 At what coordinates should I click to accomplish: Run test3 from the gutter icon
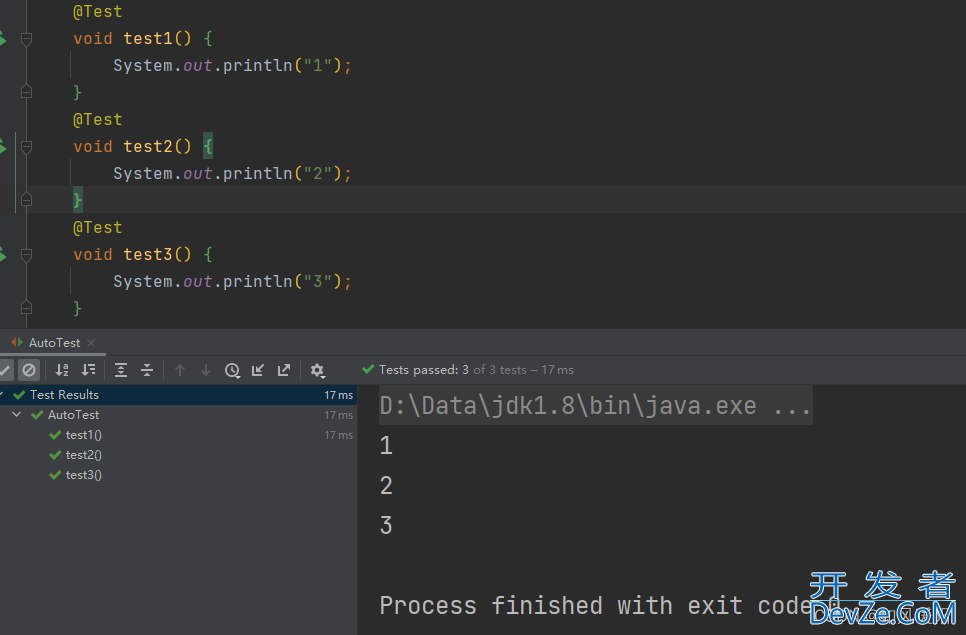pyautogui.click(x=3, y=254)
